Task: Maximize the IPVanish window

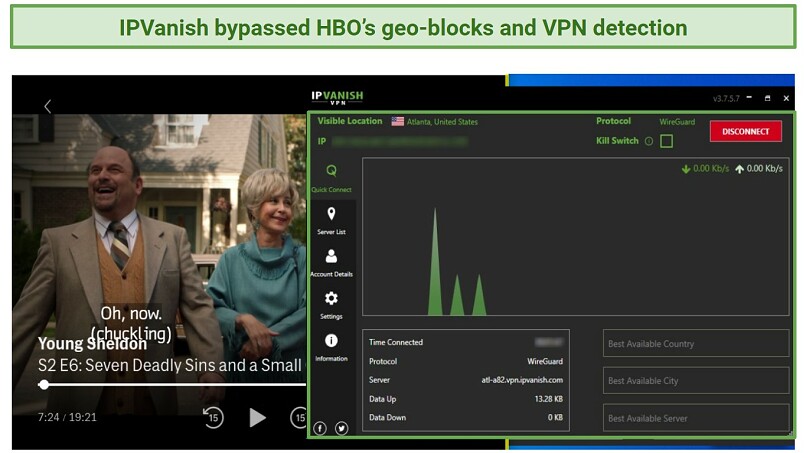Action: click(x=767, y=98)
